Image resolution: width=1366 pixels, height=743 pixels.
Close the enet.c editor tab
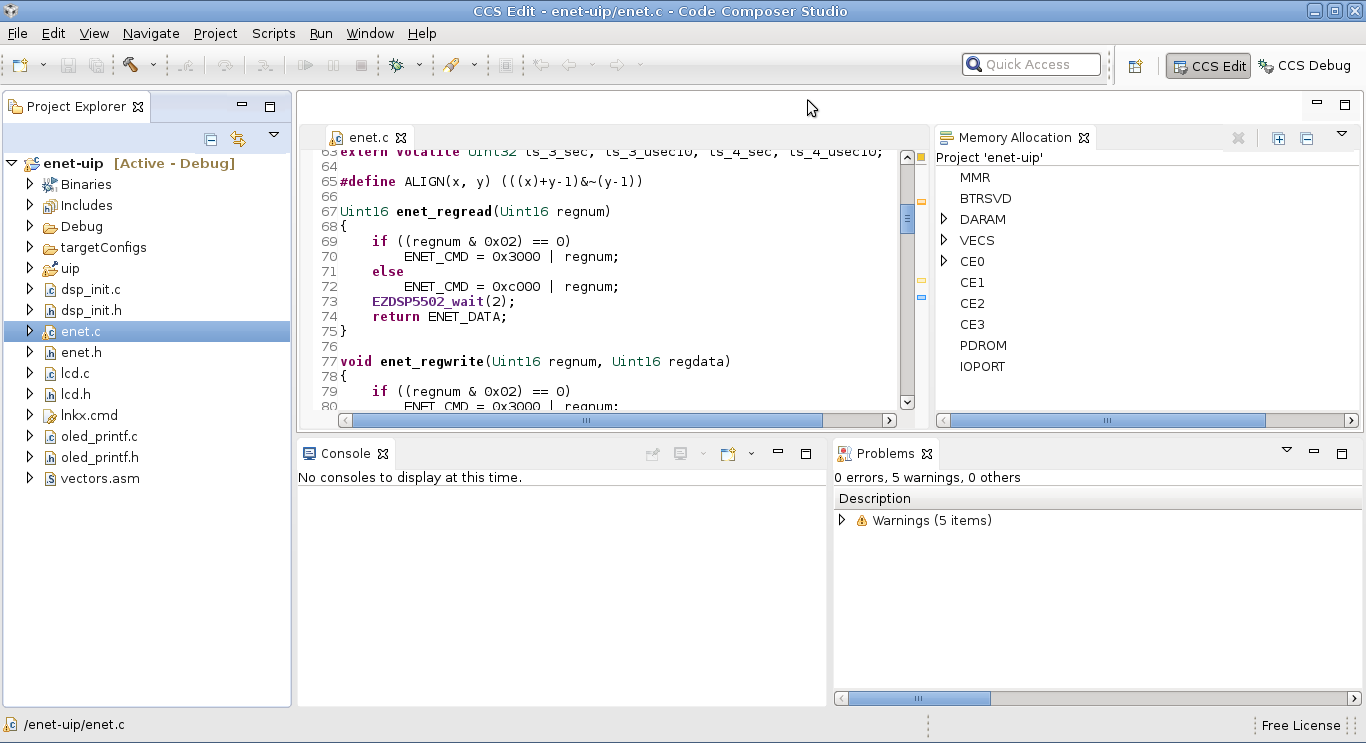coord(401,138)
